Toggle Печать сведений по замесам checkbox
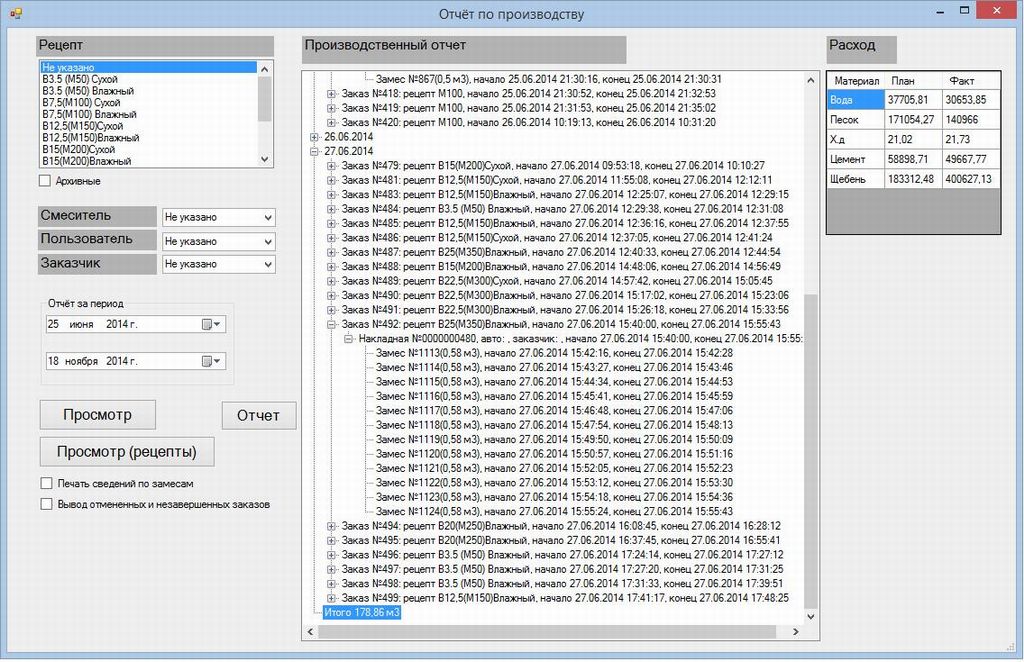This screenshot has width=1024, height=662. coord(46,484)
